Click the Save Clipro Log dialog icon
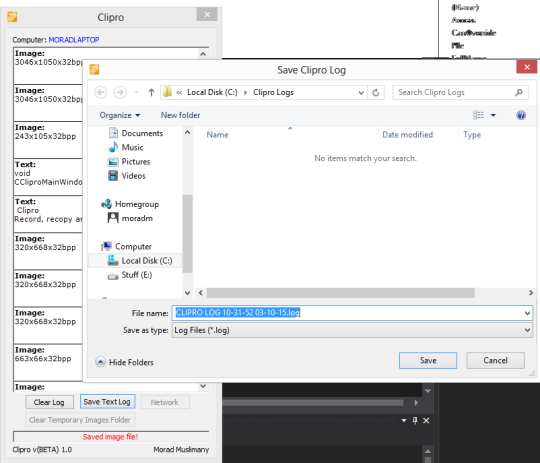Viewport: 540px width, 463px height. point(94,69)
